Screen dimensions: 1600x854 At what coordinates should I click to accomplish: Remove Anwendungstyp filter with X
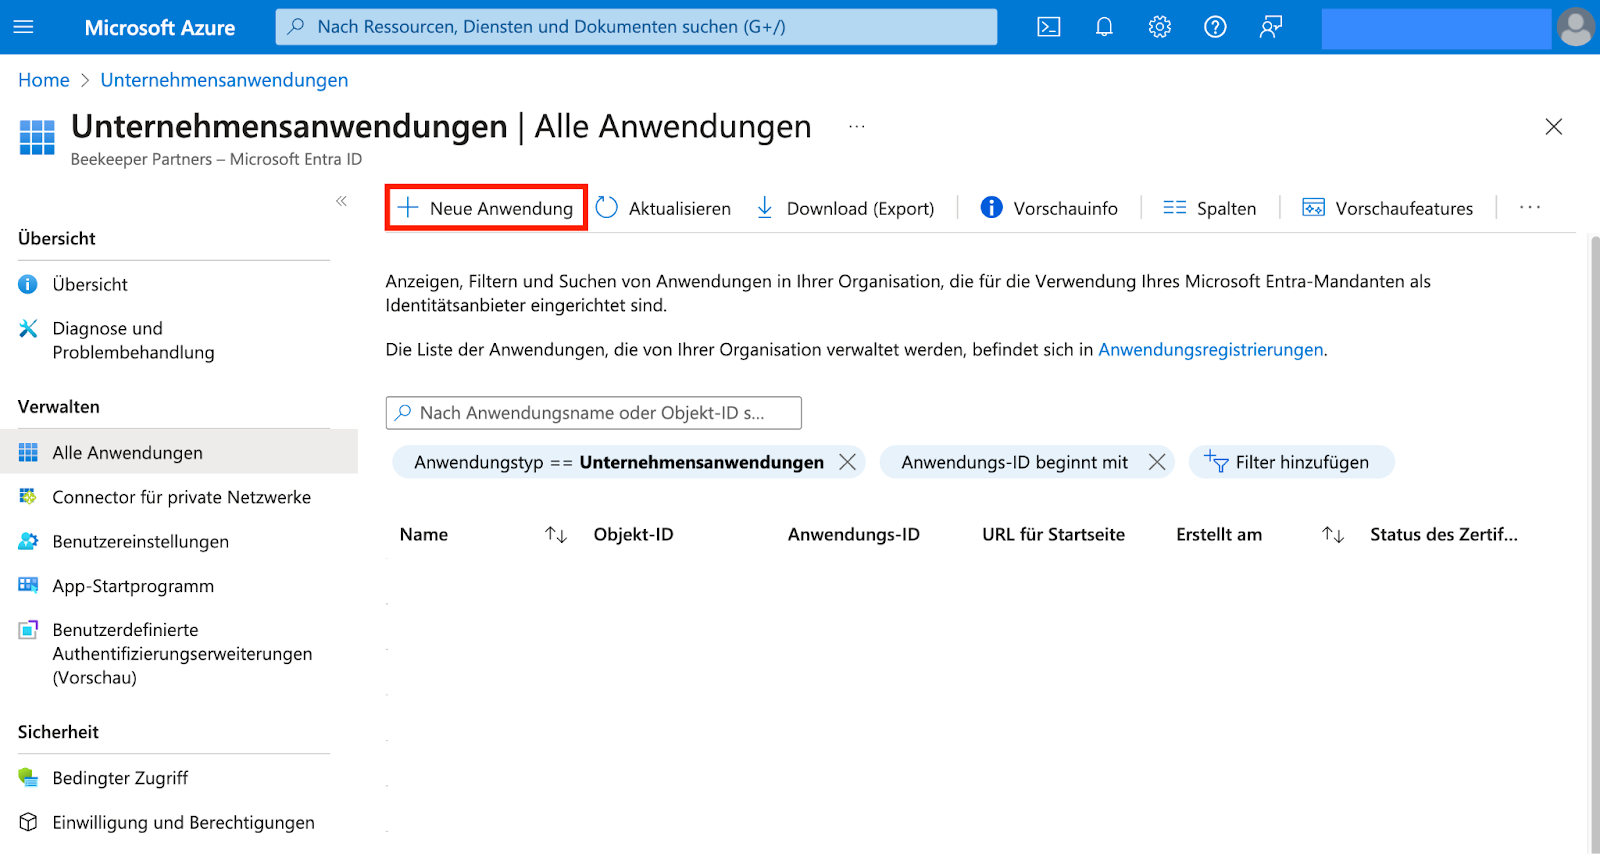pos(847,462)
